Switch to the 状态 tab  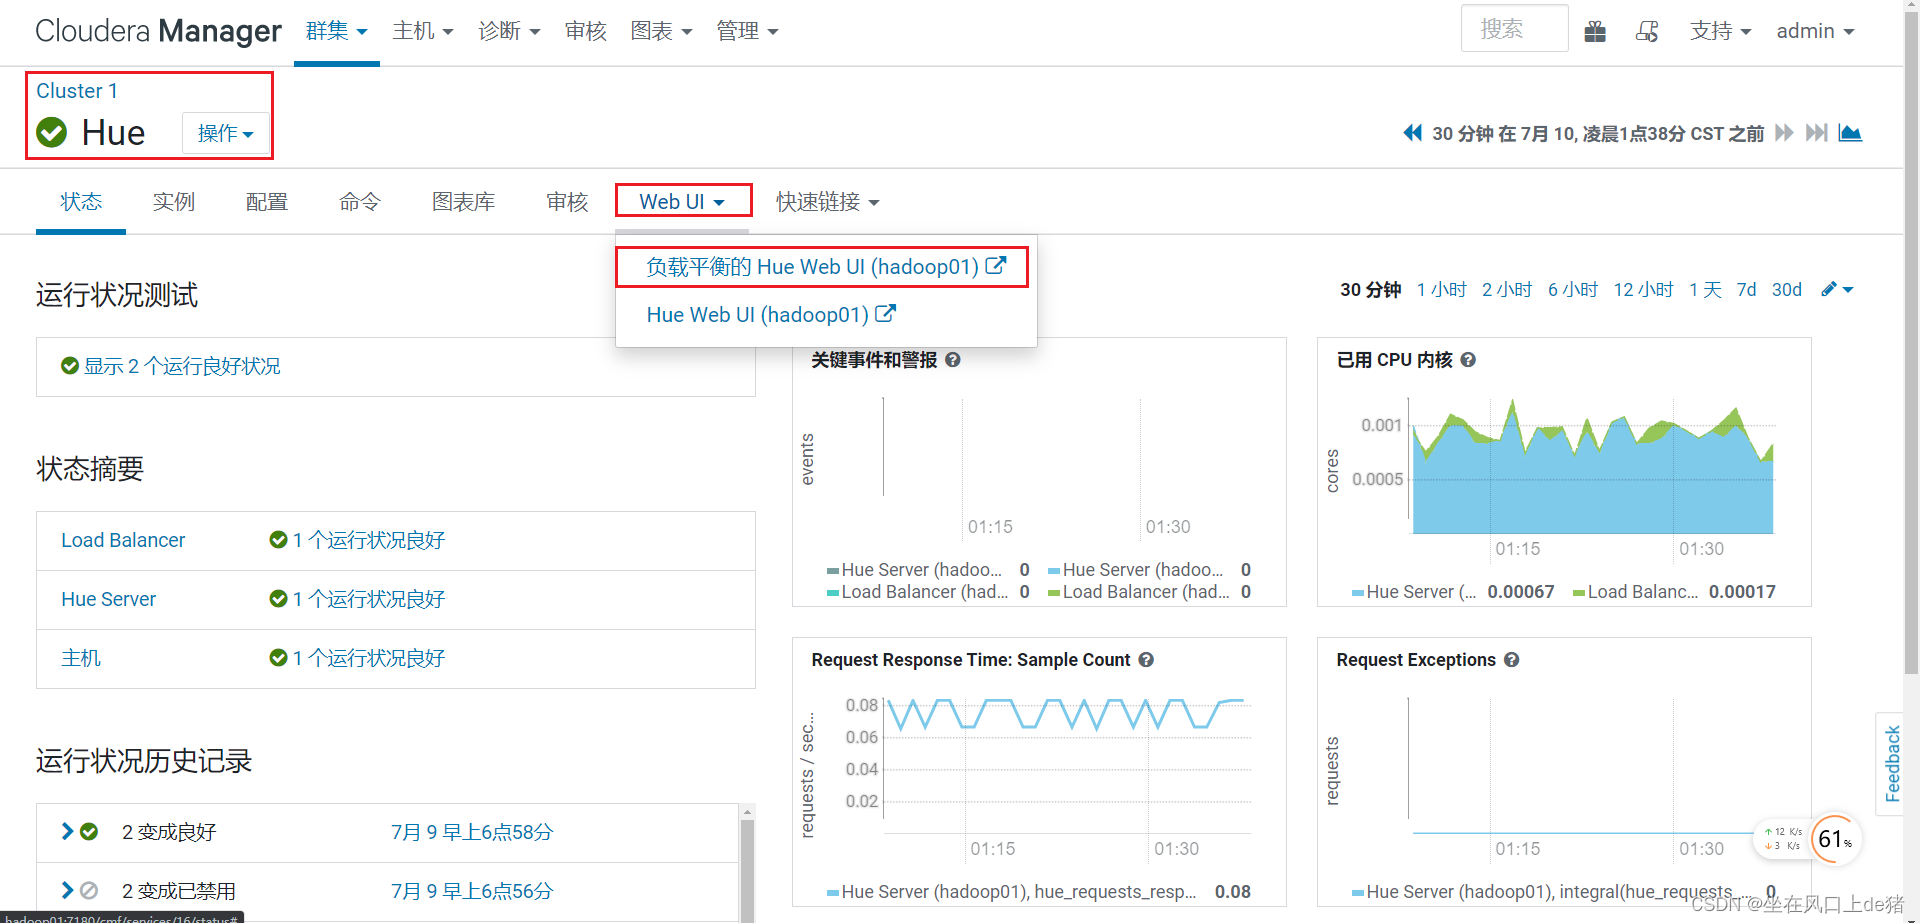coord(81,202)
